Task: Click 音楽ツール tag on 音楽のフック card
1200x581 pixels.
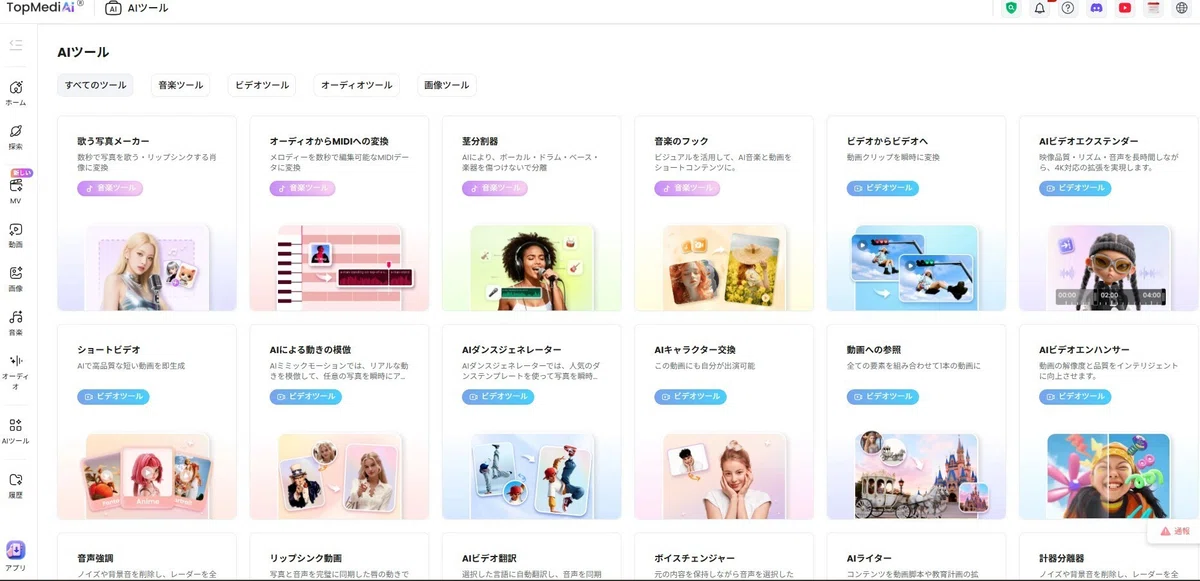Action: coord(687,188)
